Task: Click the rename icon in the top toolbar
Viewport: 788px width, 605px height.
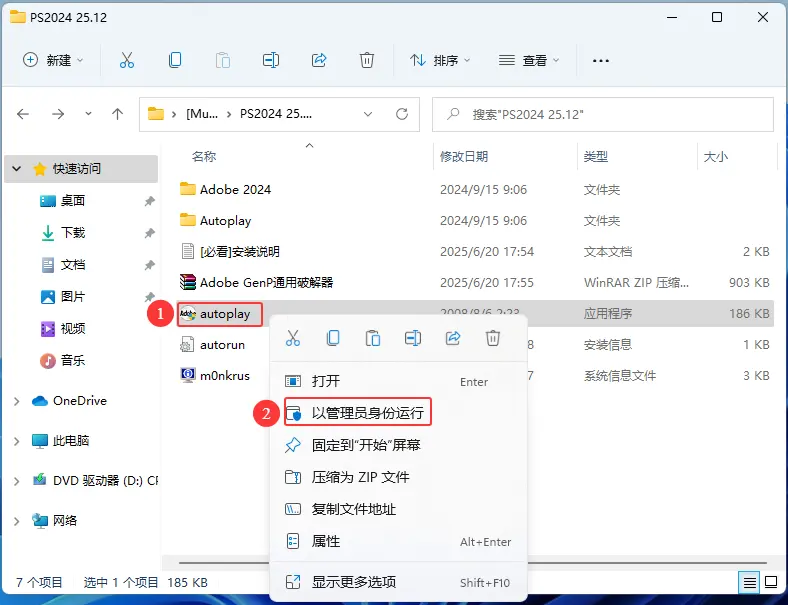Action: [271, 60]
